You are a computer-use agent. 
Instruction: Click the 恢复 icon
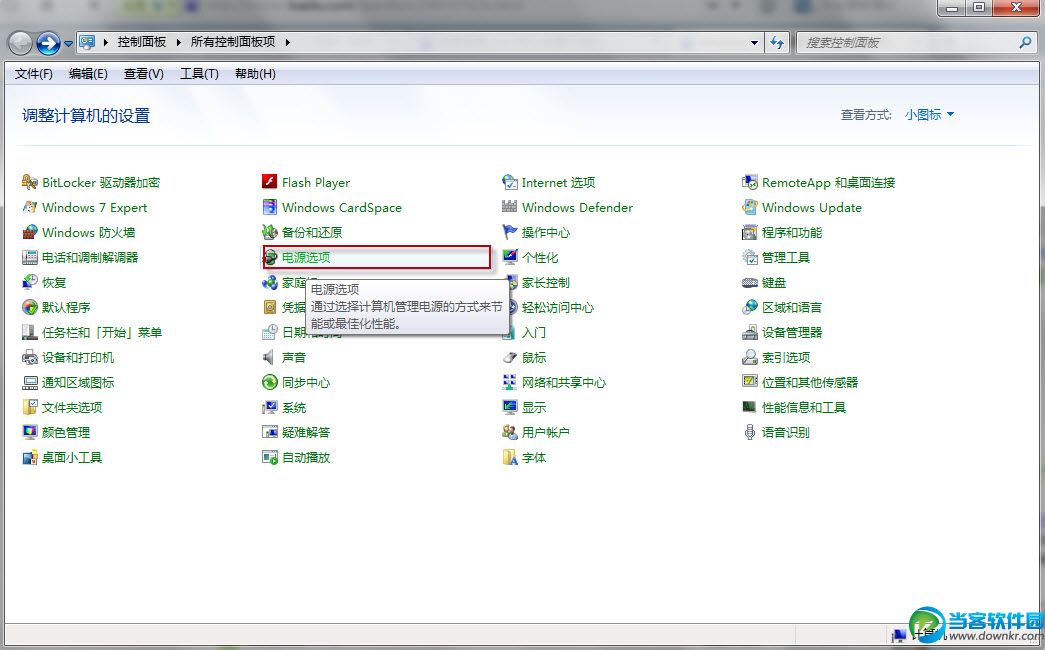pyautogui.click(x=29, y=282)
